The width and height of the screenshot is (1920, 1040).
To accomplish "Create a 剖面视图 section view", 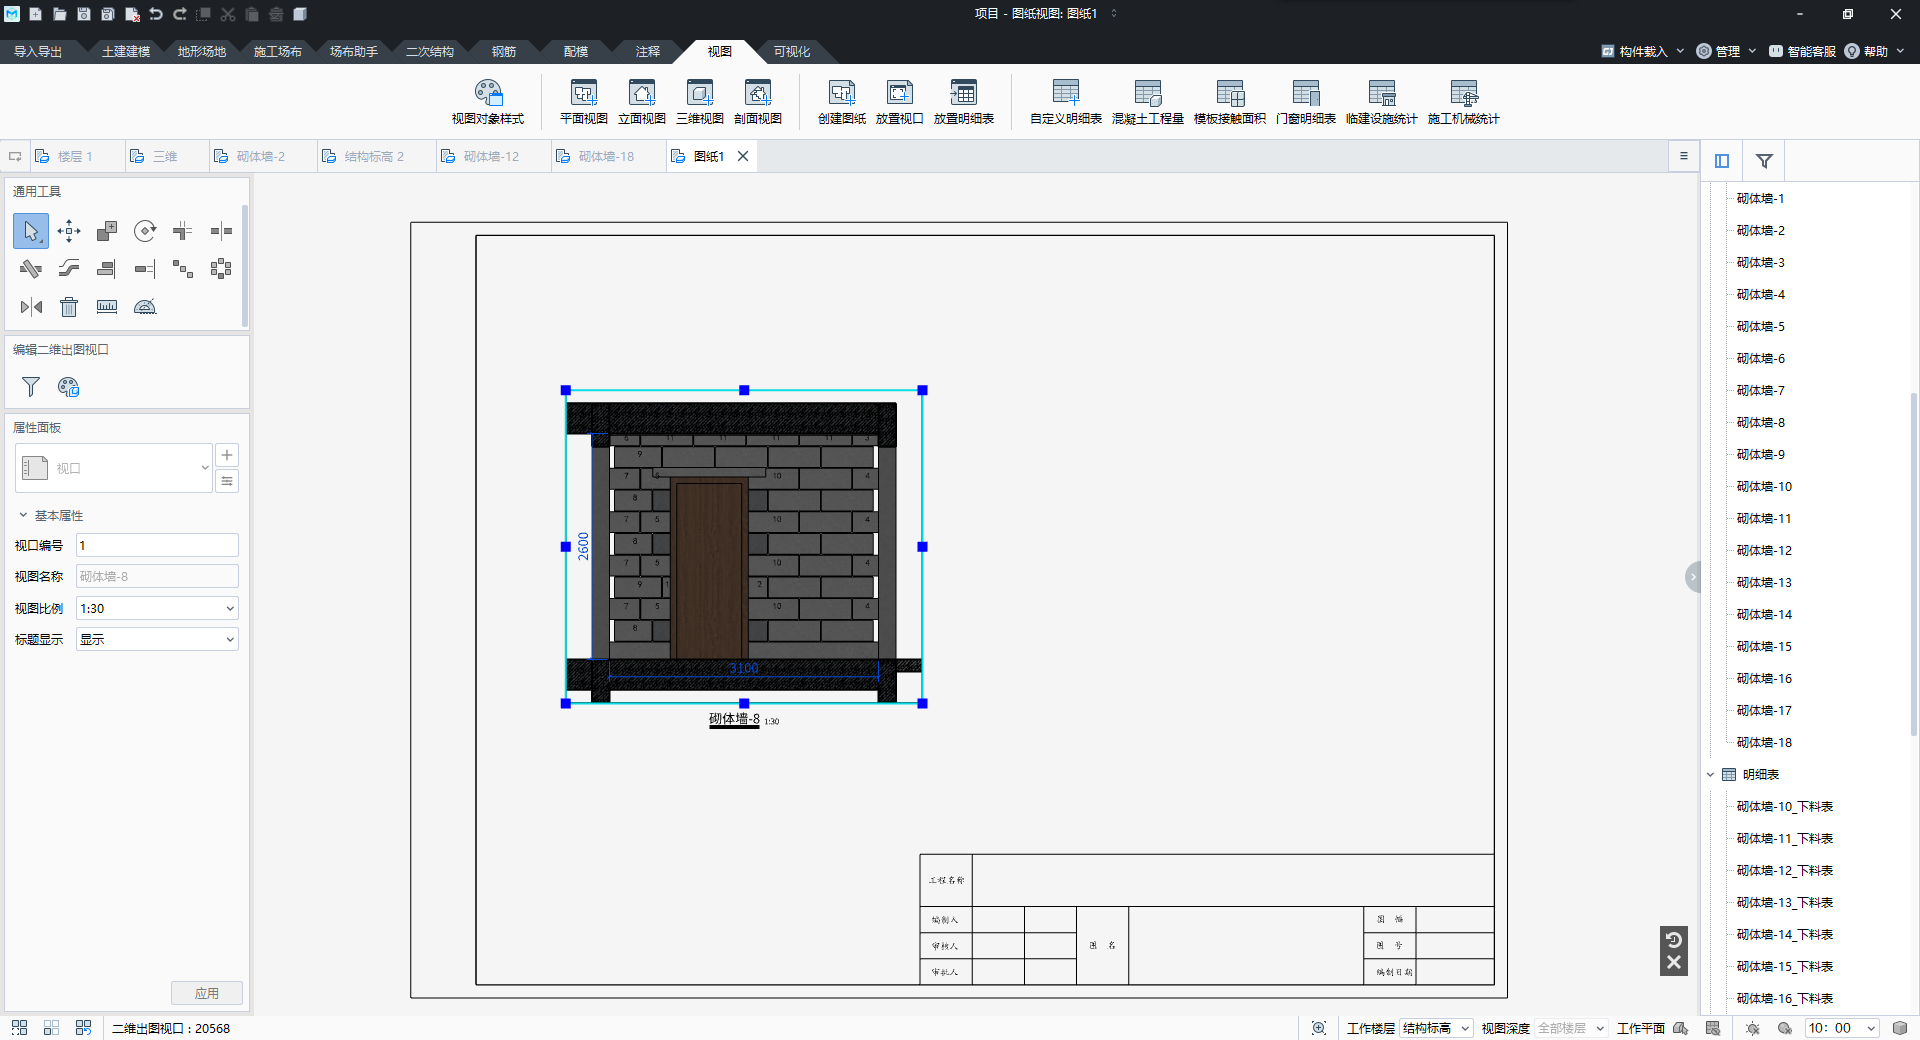I will 758,102.
